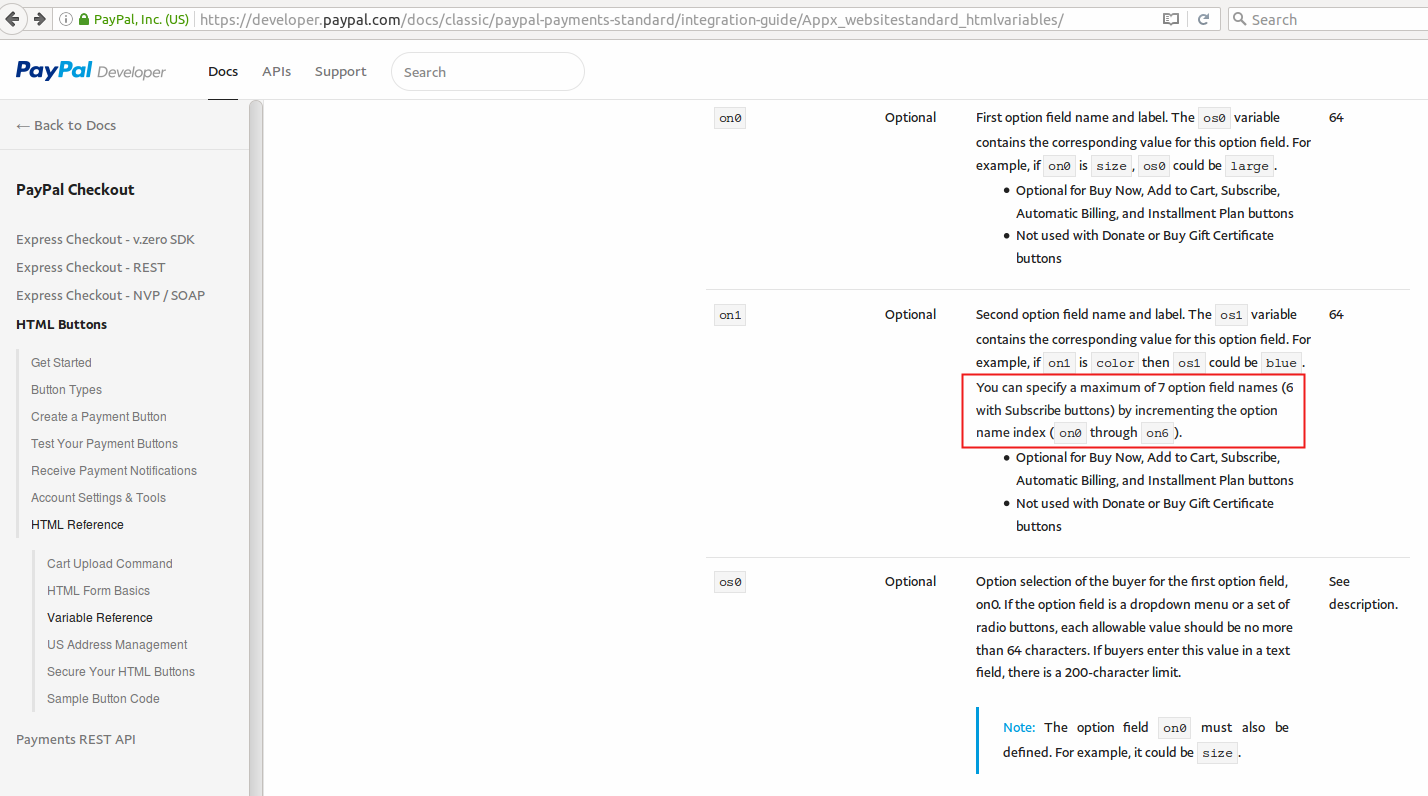Open US Address Management page
Screen dimensions: 1428x796
117,644
